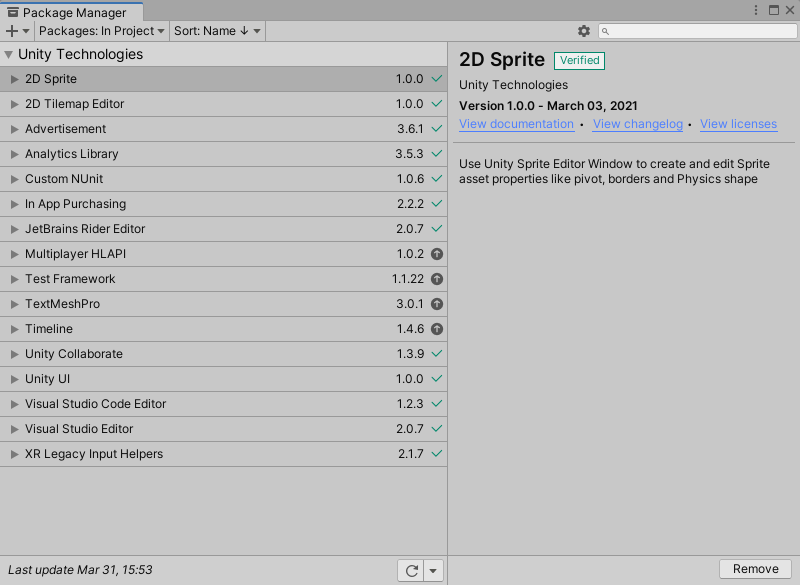Expand versions of 2D Sprite
800x585 pixels.
point(15,79)
